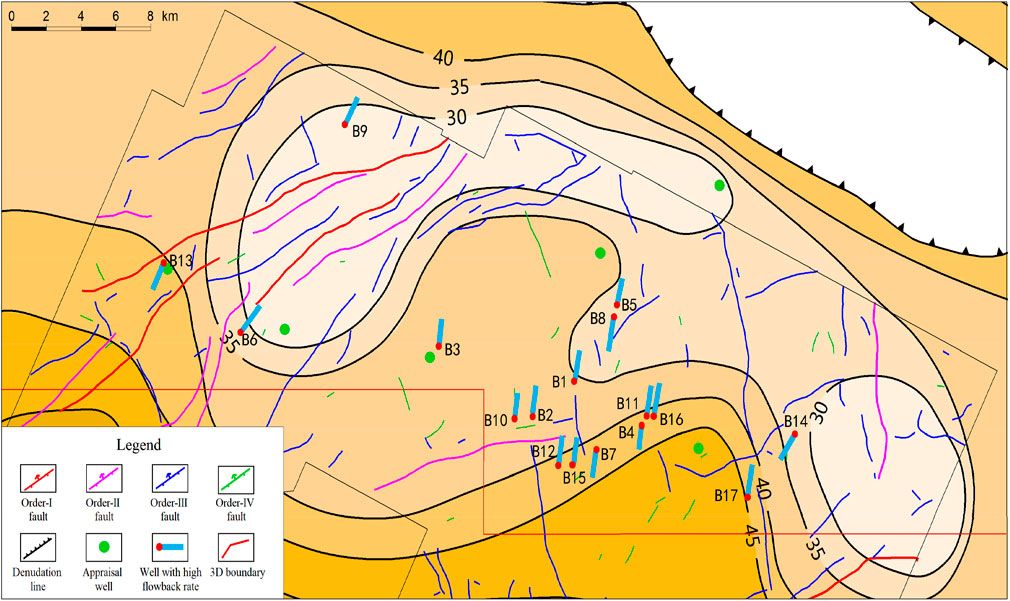Select the red well marker B7

(x=596, y=450)
